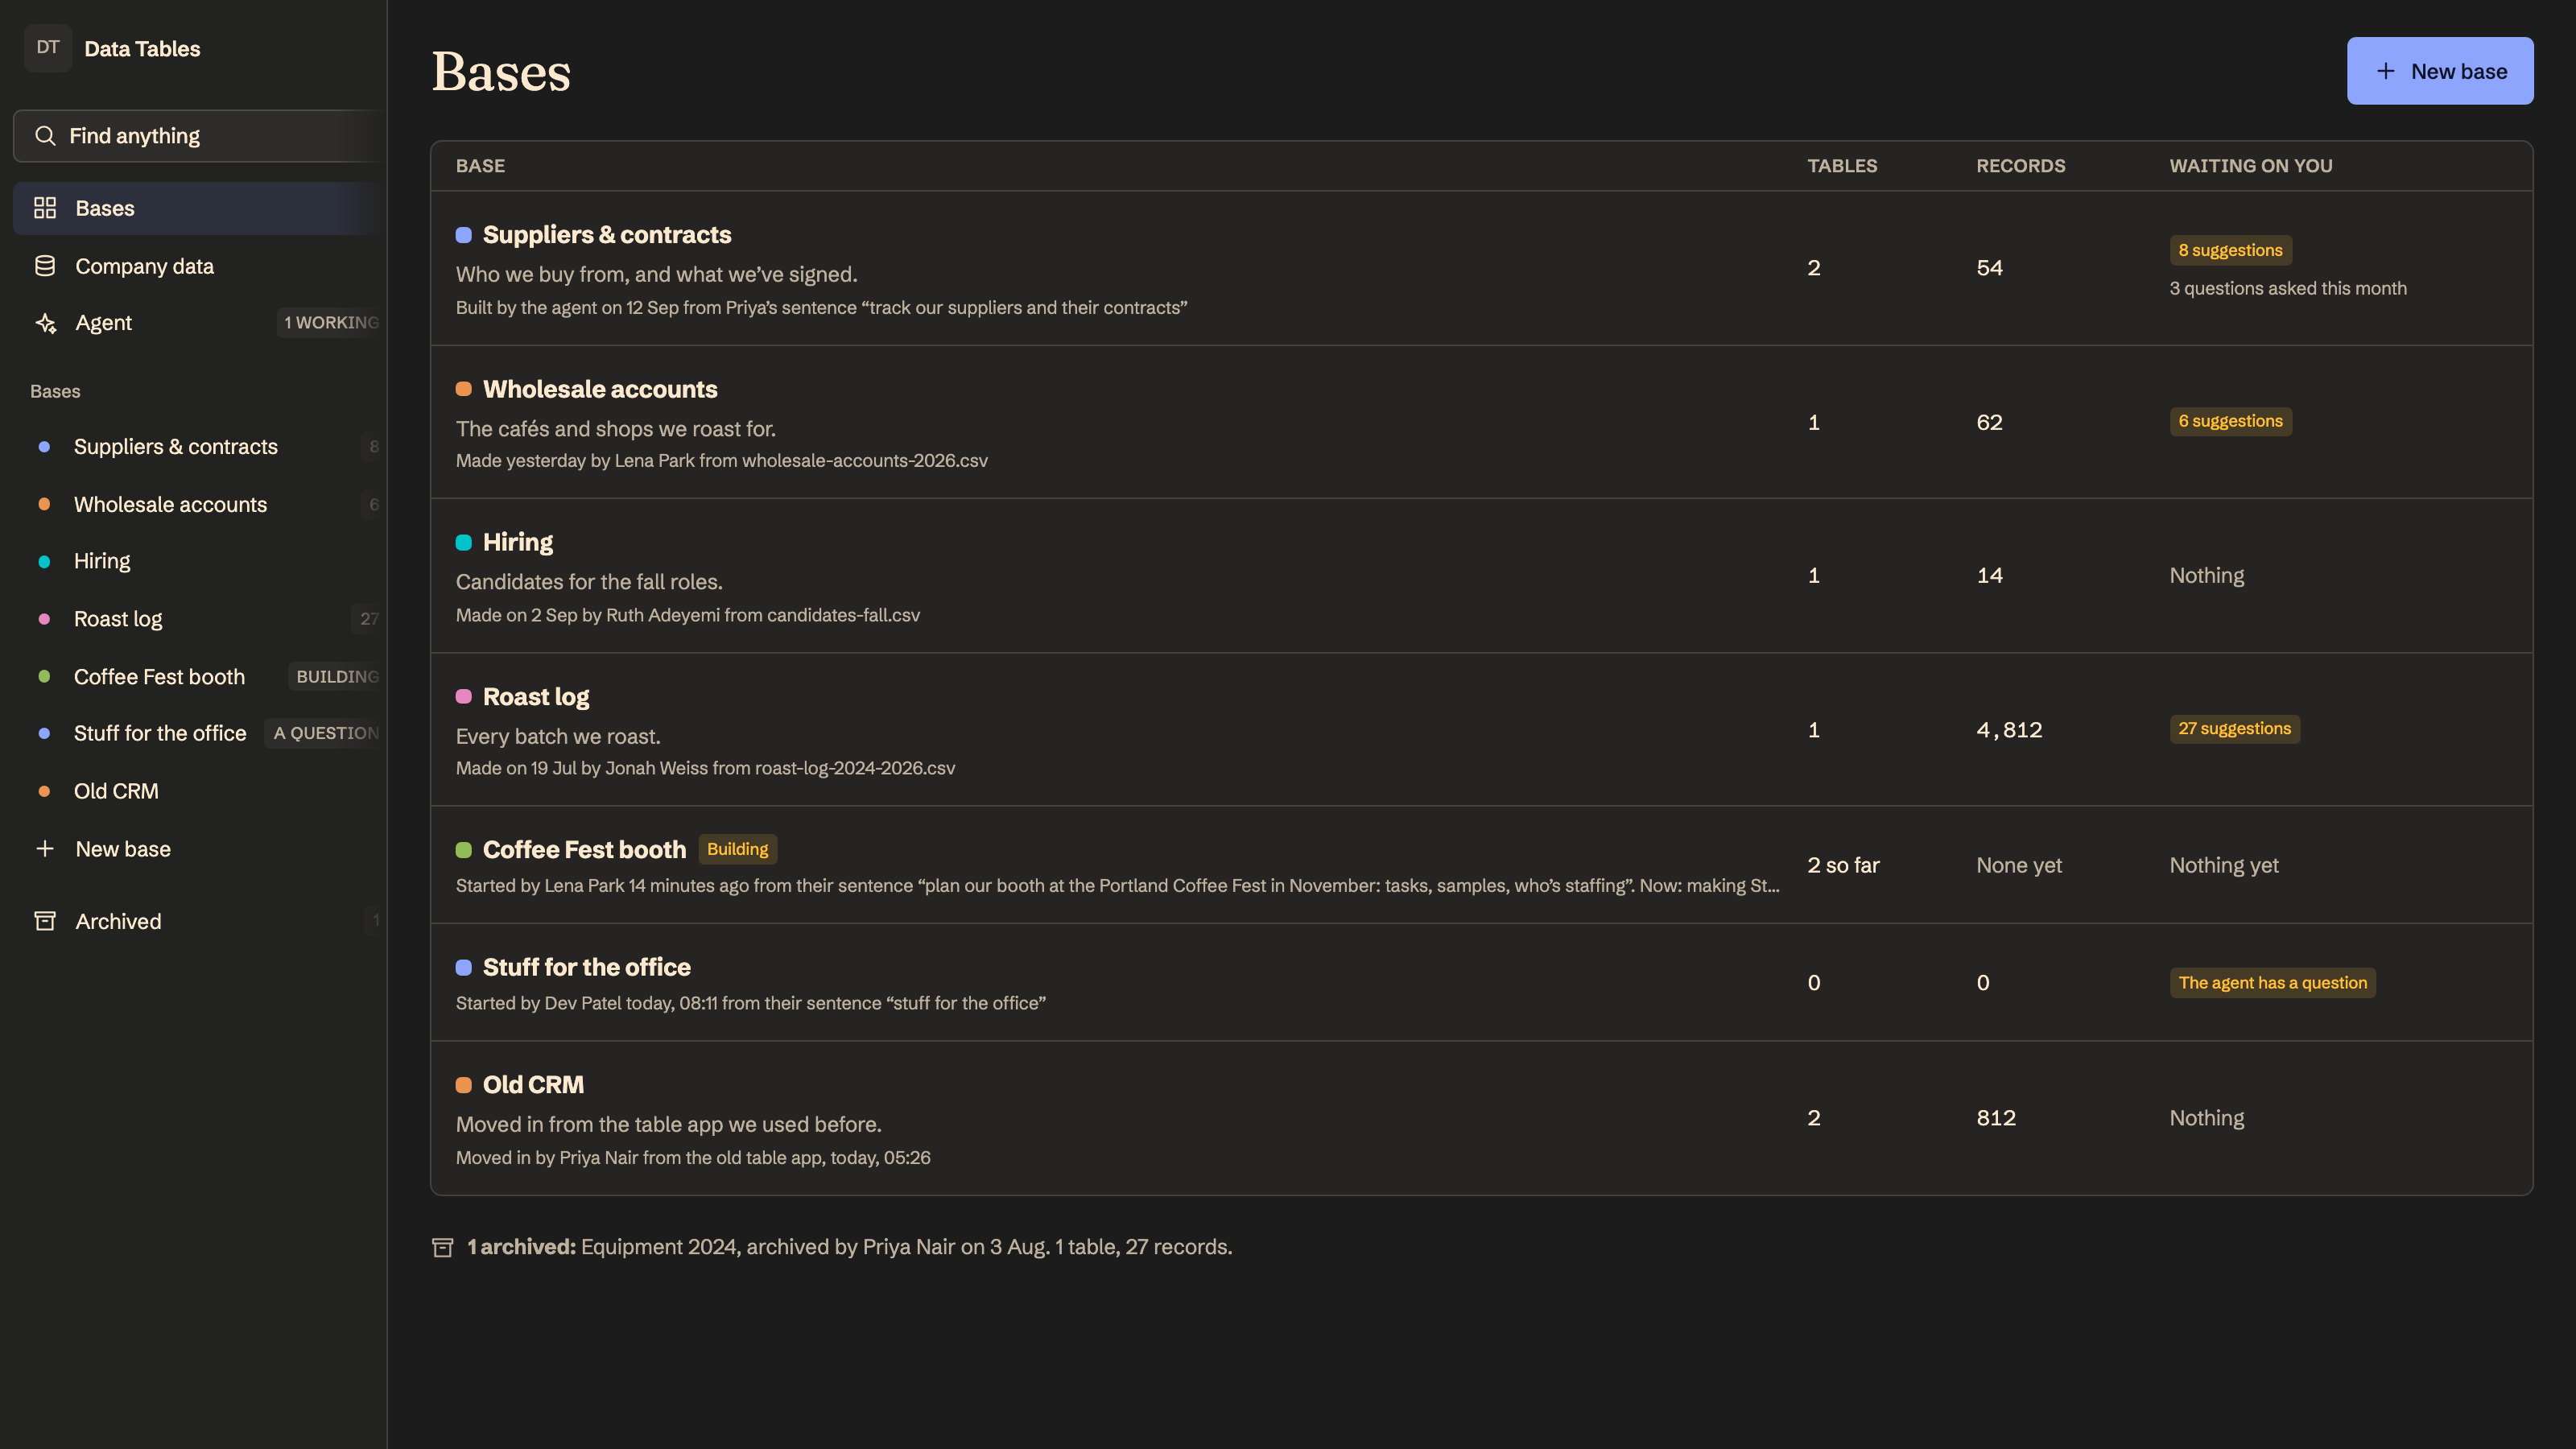
Task: Select Hiring in sidebar list
Action: pyautogui.click(x=200, y=561)
